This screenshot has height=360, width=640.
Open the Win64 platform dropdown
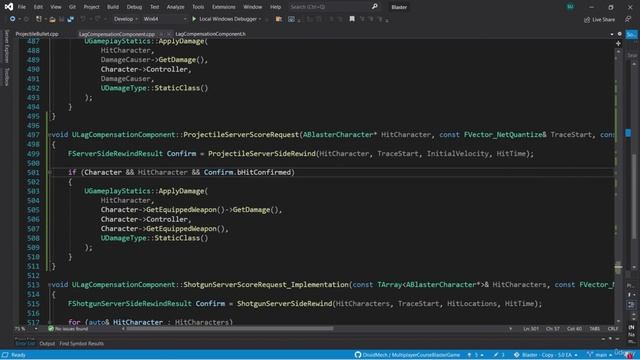pyautogui.click(x=164, y=19)
